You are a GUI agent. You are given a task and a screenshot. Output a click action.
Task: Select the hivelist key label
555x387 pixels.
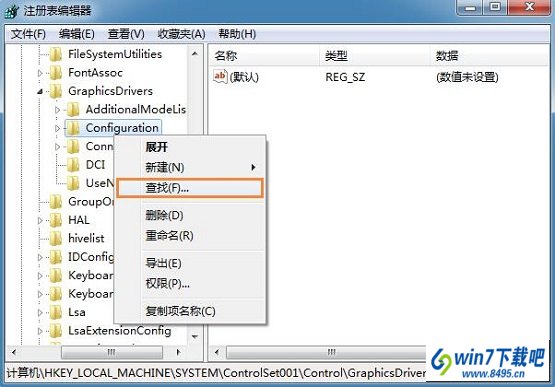(x=86, y=238)
